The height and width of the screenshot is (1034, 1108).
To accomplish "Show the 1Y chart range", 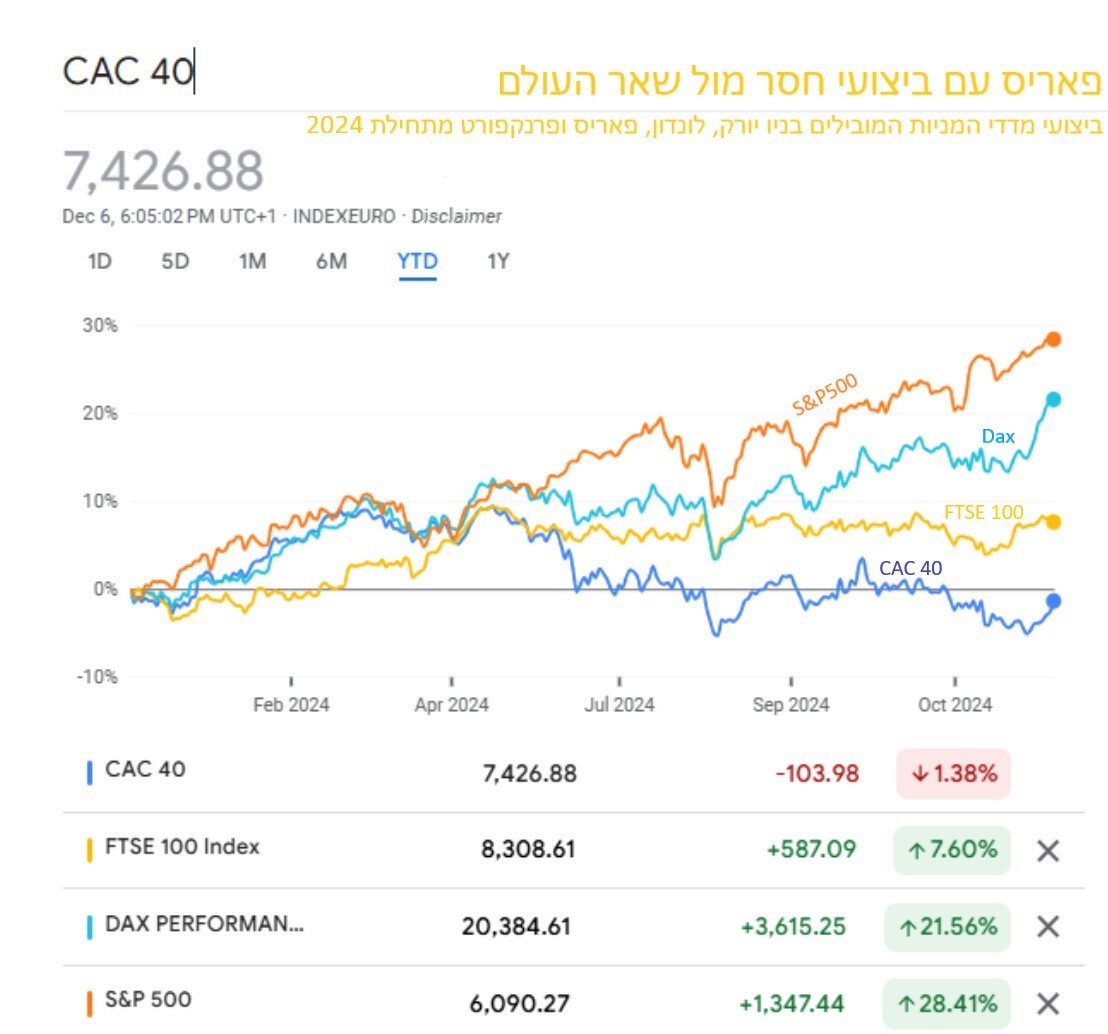I will click(498, 262).
